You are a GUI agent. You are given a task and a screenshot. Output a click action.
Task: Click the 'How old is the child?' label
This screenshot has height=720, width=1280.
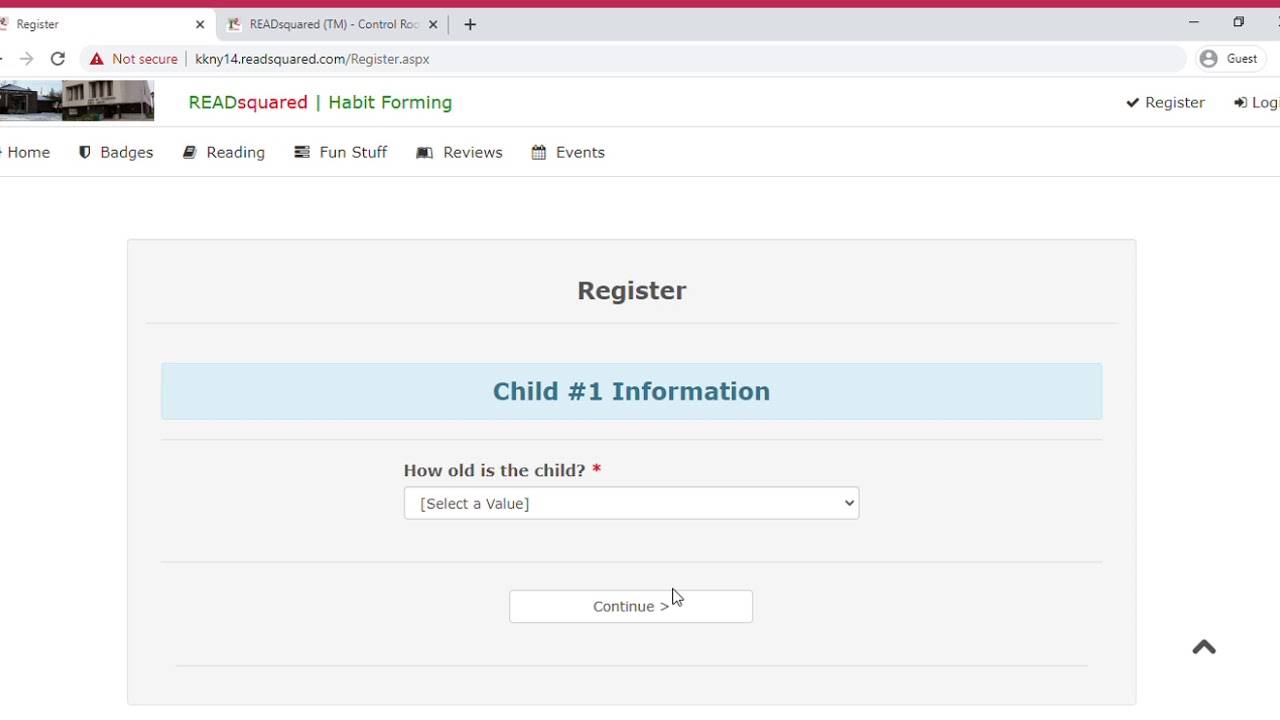point(494,470)
